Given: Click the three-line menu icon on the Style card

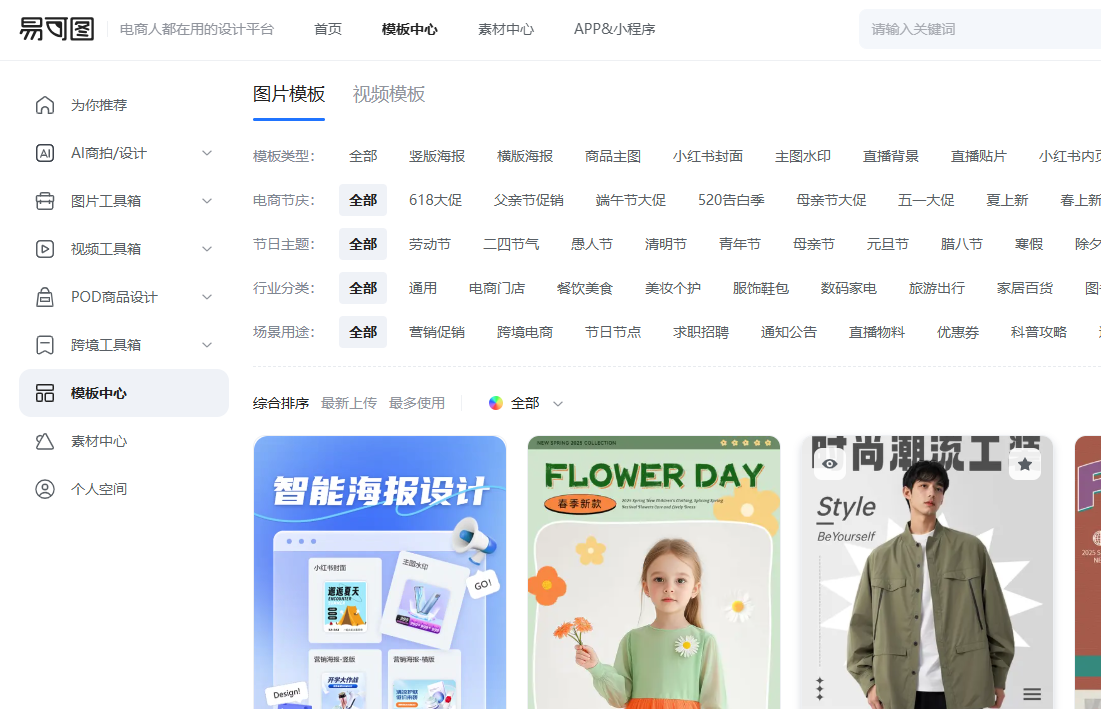Looking at the screenshot, I should click(x=1032, y=694).
